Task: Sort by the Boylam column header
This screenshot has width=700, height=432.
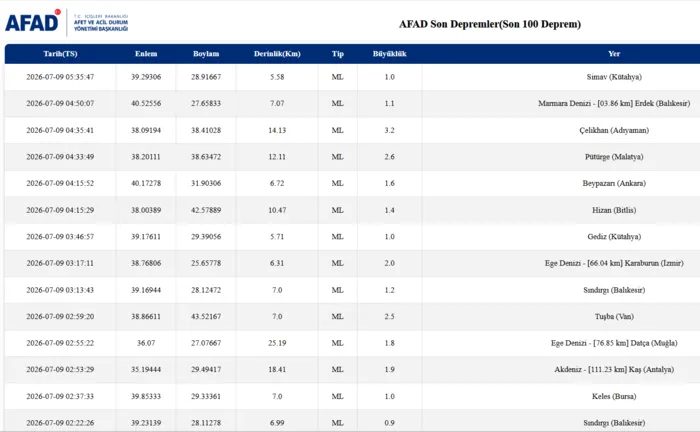Action: pyautogui.click(x=206, y=54)
